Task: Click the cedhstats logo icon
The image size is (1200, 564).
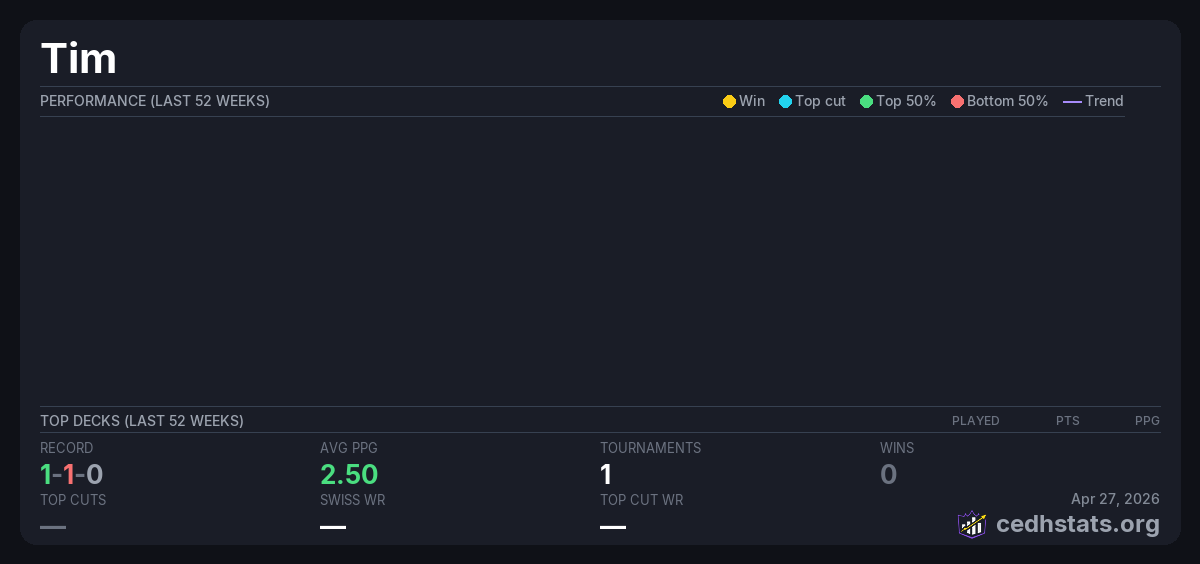Action: [971, 524]
